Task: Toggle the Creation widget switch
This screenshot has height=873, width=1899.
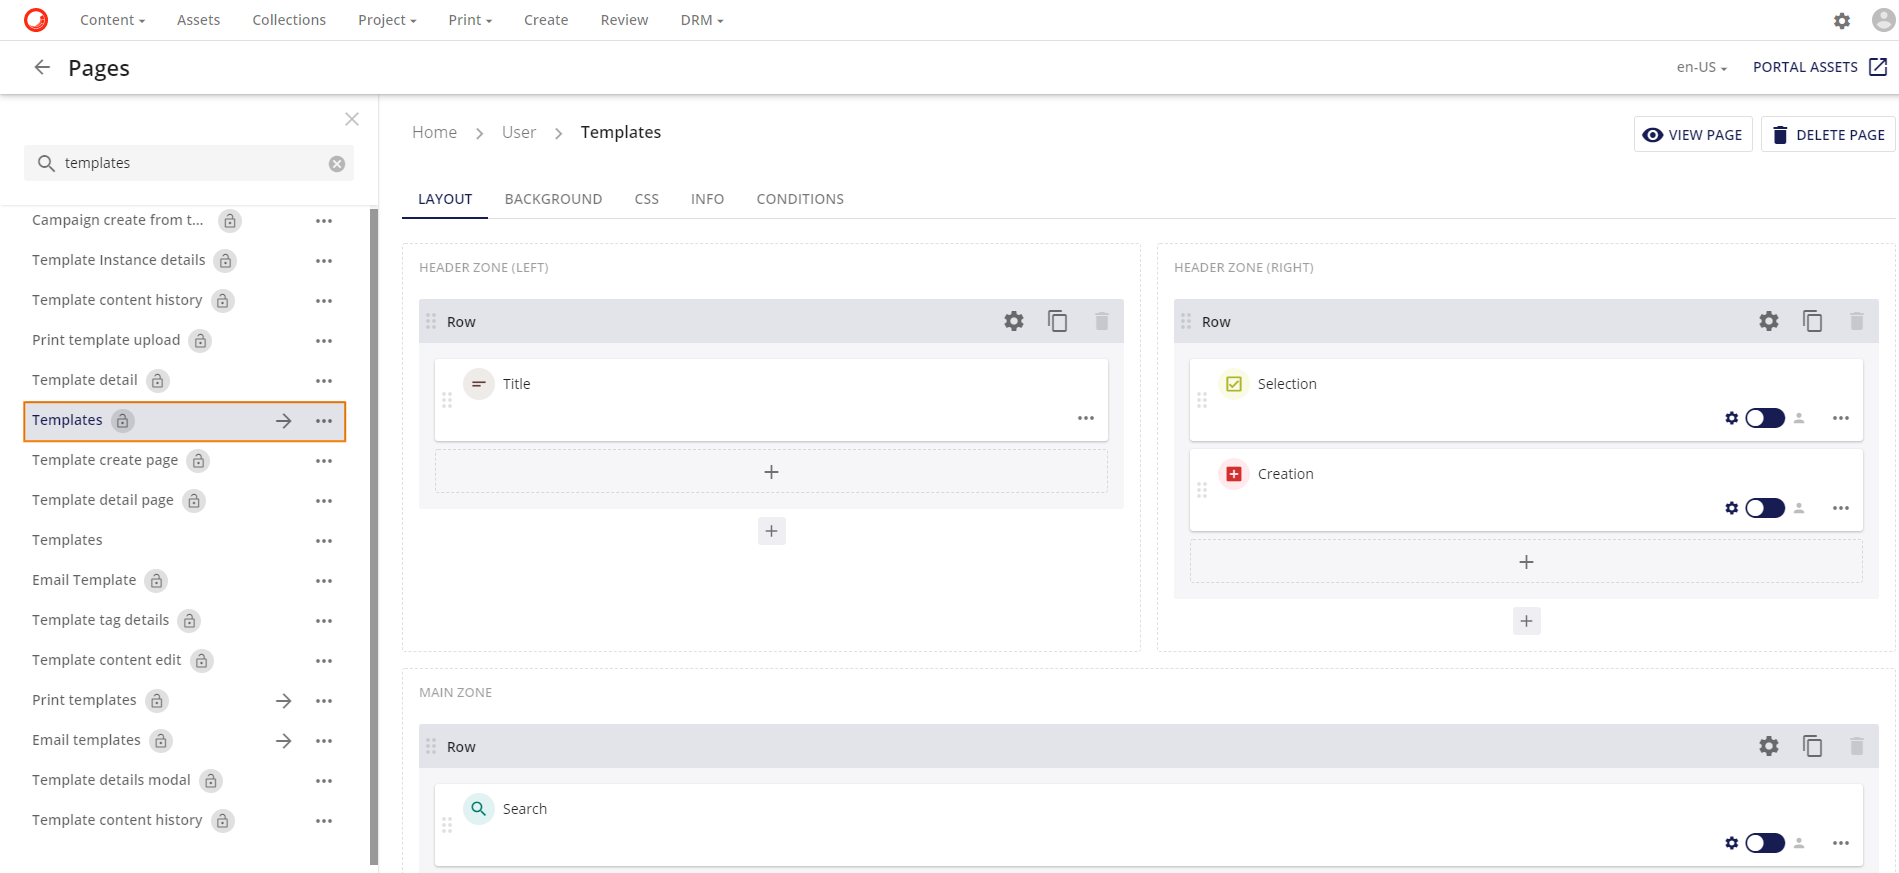Action: pos(1764,508)
